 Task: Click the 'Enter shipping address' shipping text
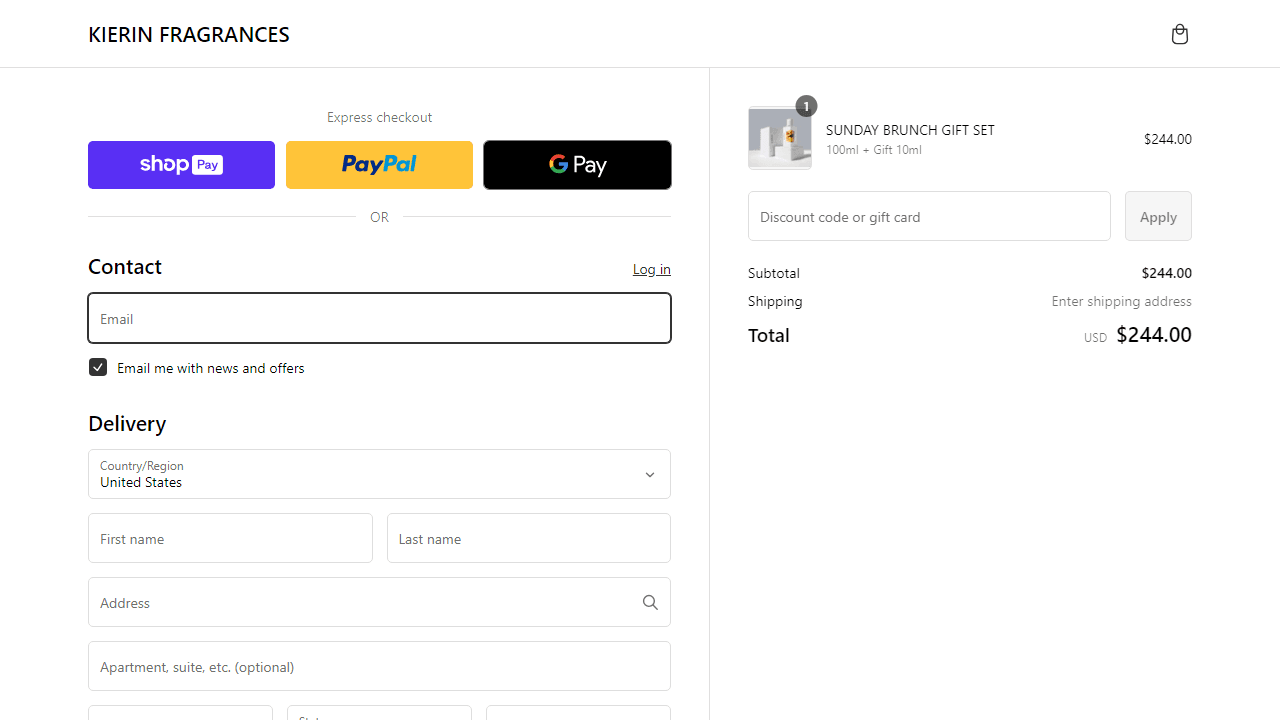[1121, 301]
